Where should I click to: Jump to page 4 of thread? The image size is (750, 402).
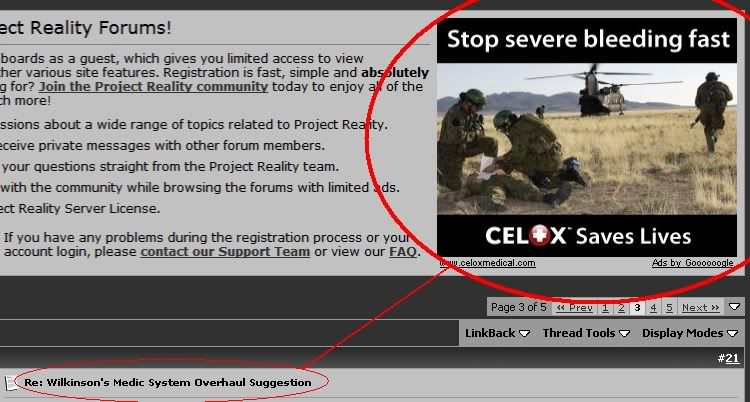(x=653, y=308)
